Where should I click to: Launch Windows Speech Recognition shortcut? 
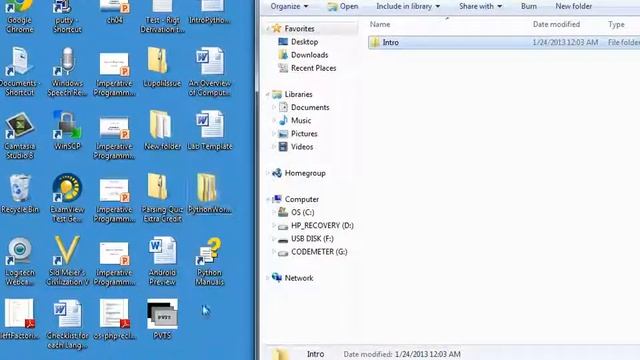tap(67, 72)
